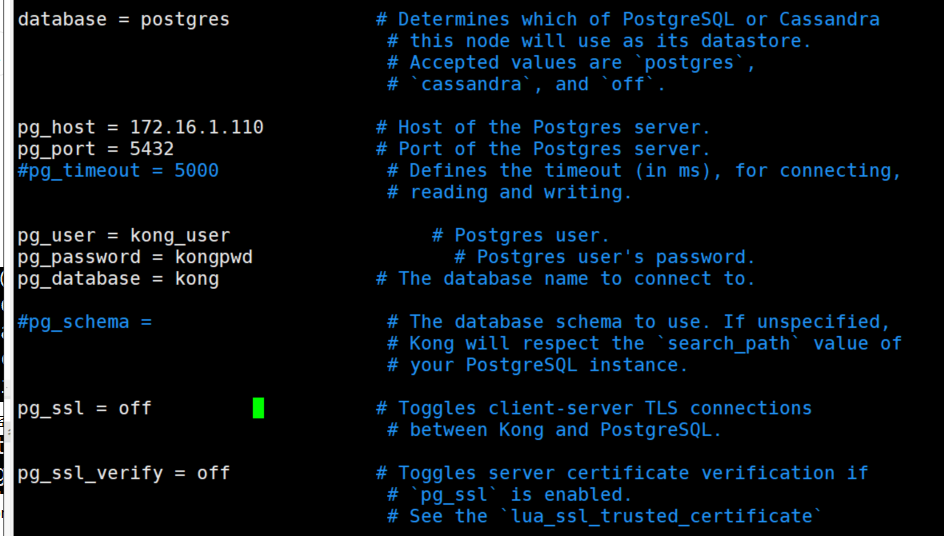
Task: Click the comment 'Host of the Postgres server.'
Action: coord(554,127)
